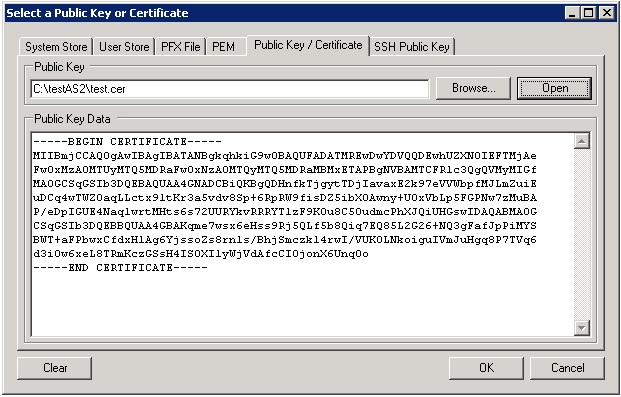Close the dialog with the X button
621x397 pixels.
pos(606,13)
